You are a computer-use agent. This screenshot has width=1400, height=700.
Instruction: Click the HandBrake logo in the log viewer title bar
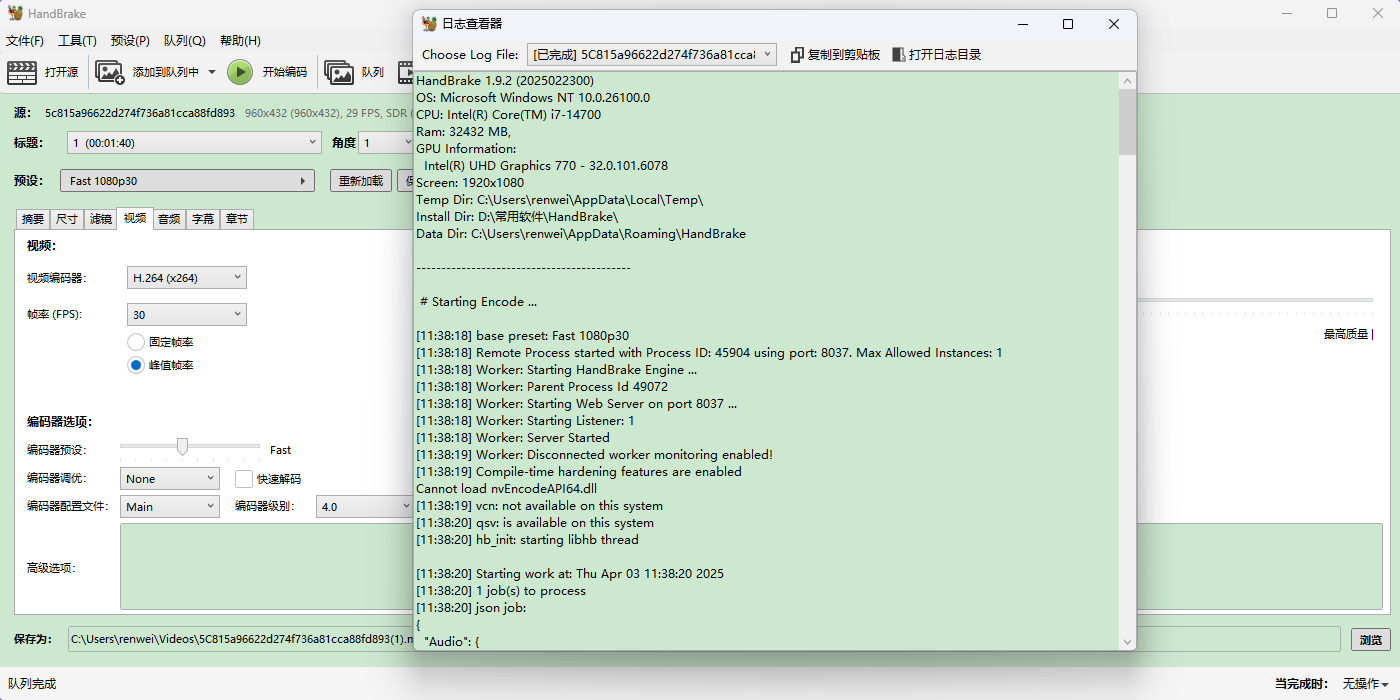pos(430,24)
